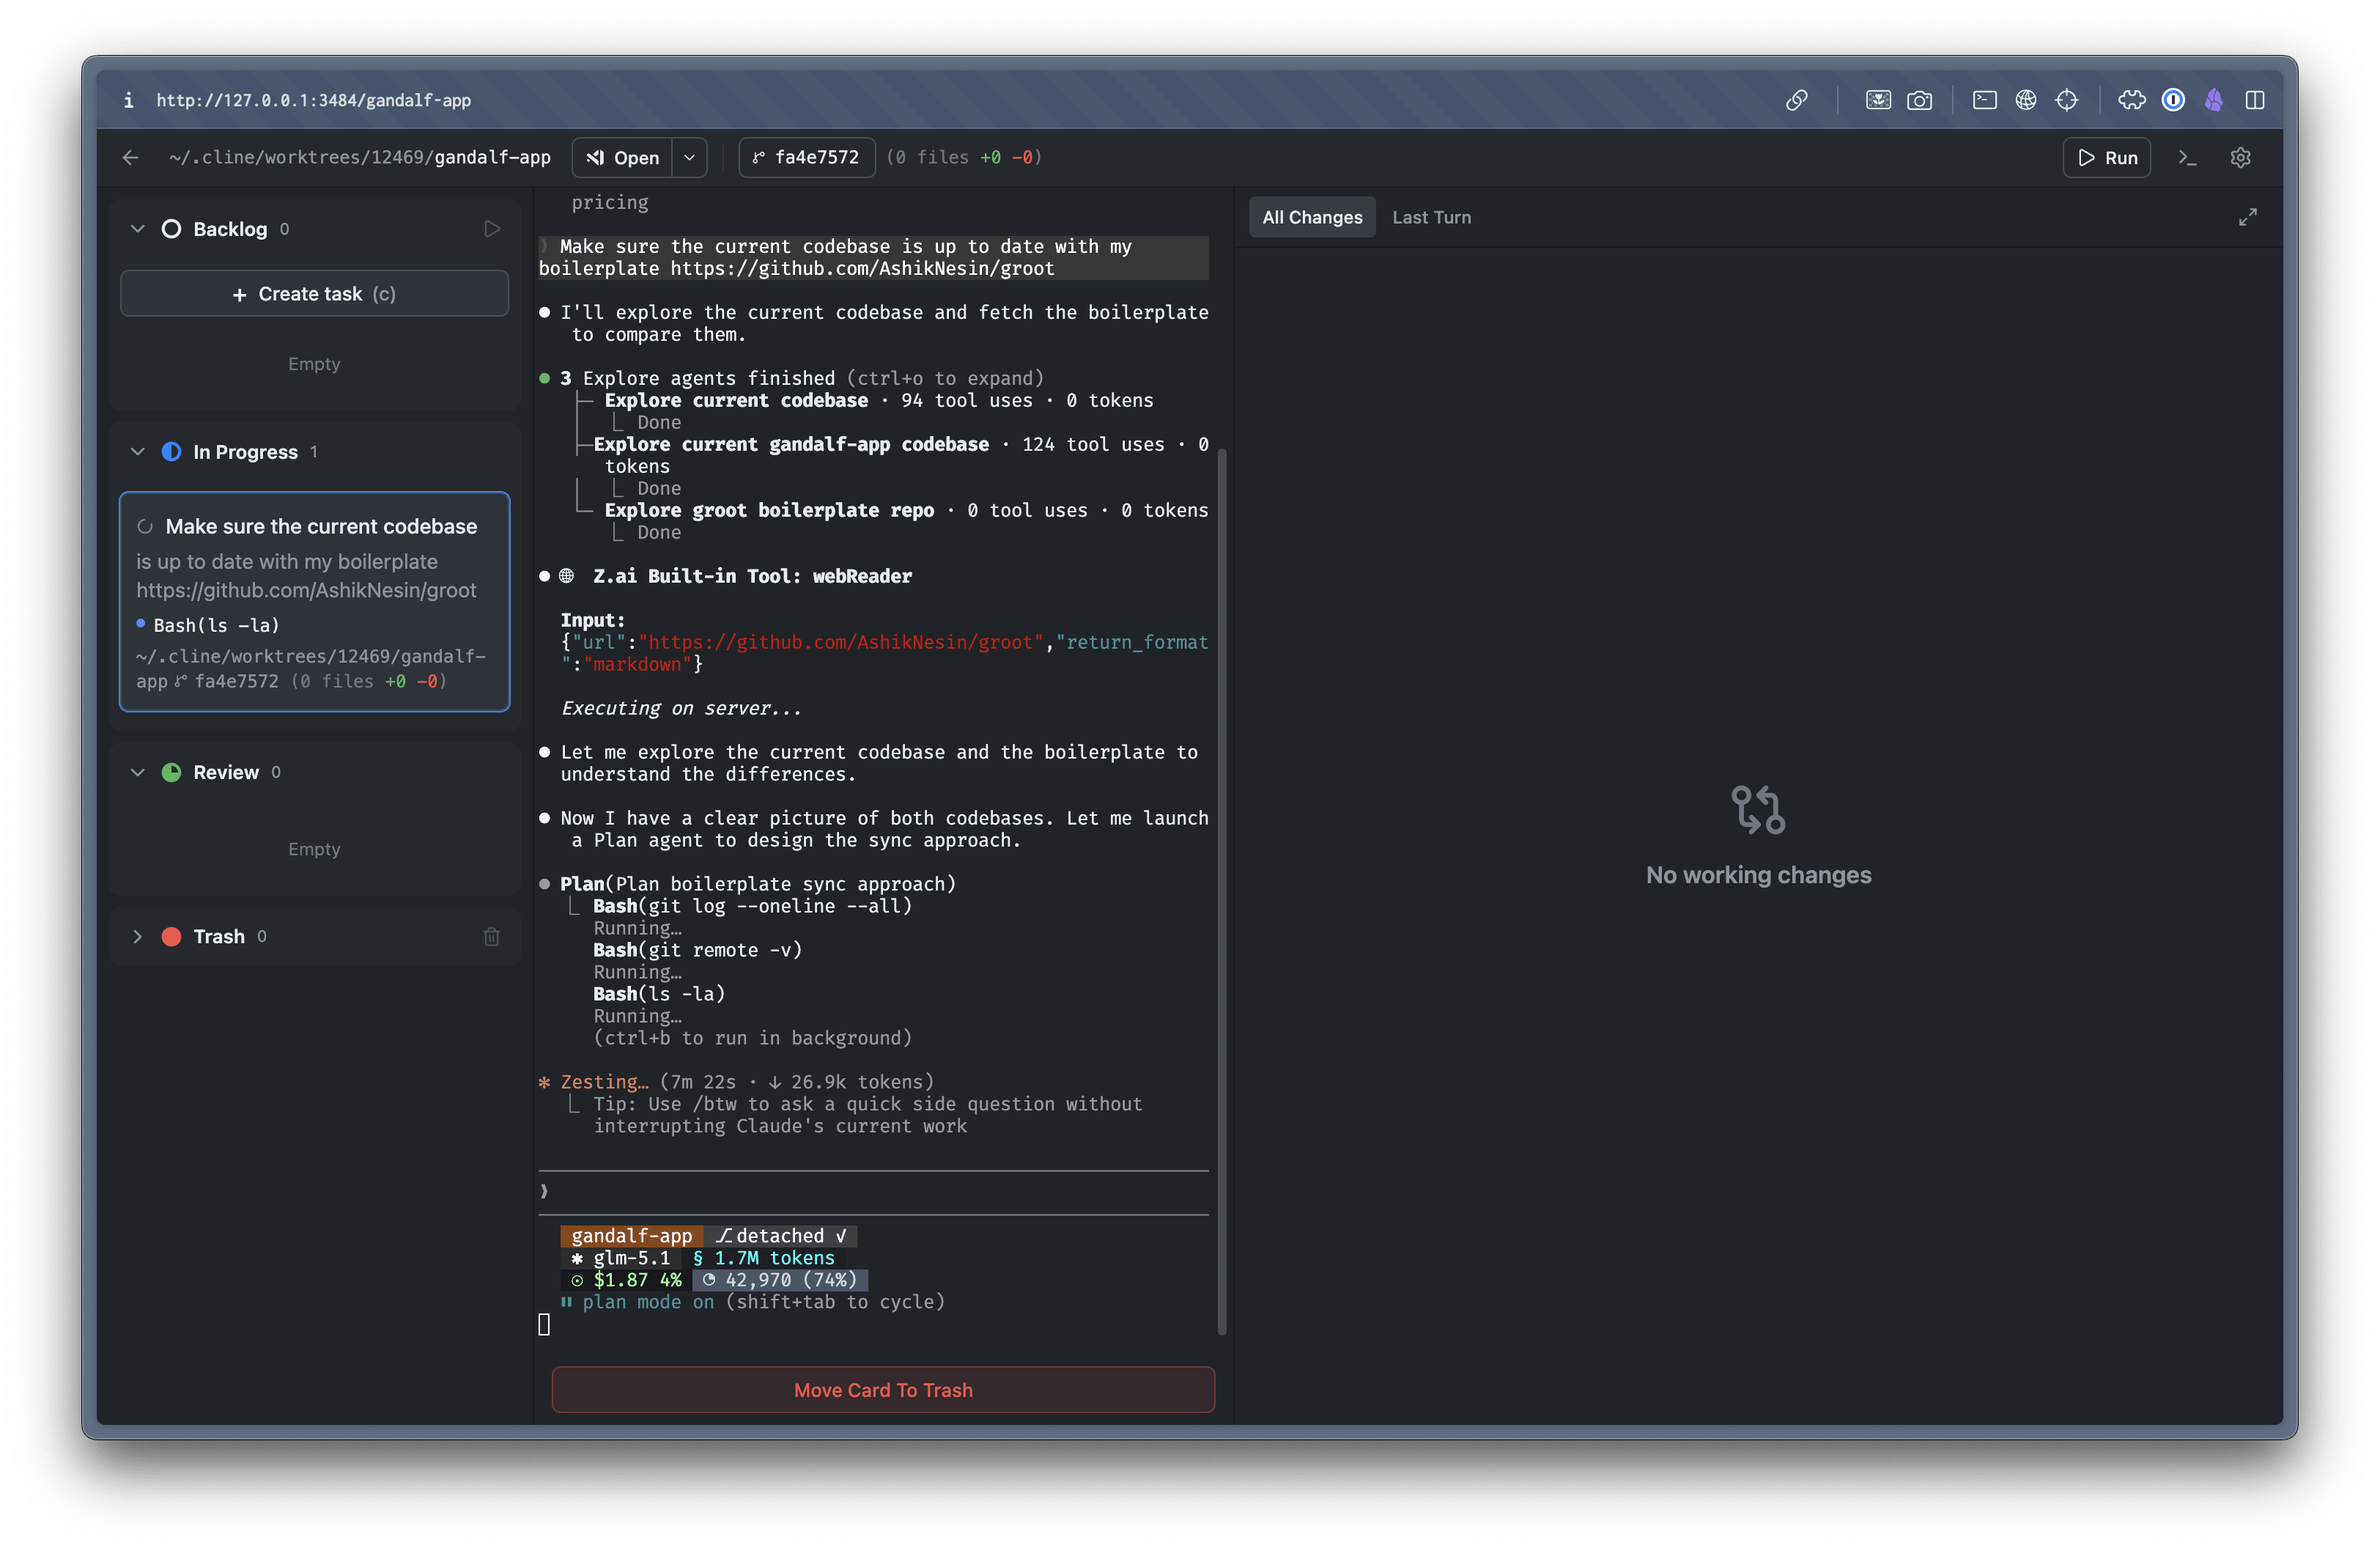Click the crosshair element picker icon

click(x=2066, y=100)
